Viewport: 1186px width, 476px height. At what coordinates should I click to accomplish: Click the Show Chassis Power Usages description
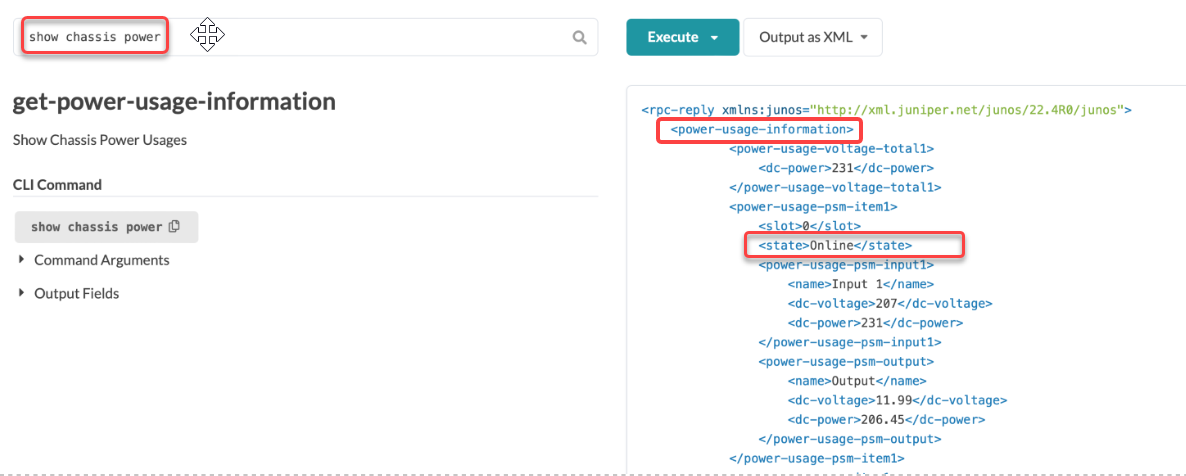pyautogui.click(x=100, y=140)
